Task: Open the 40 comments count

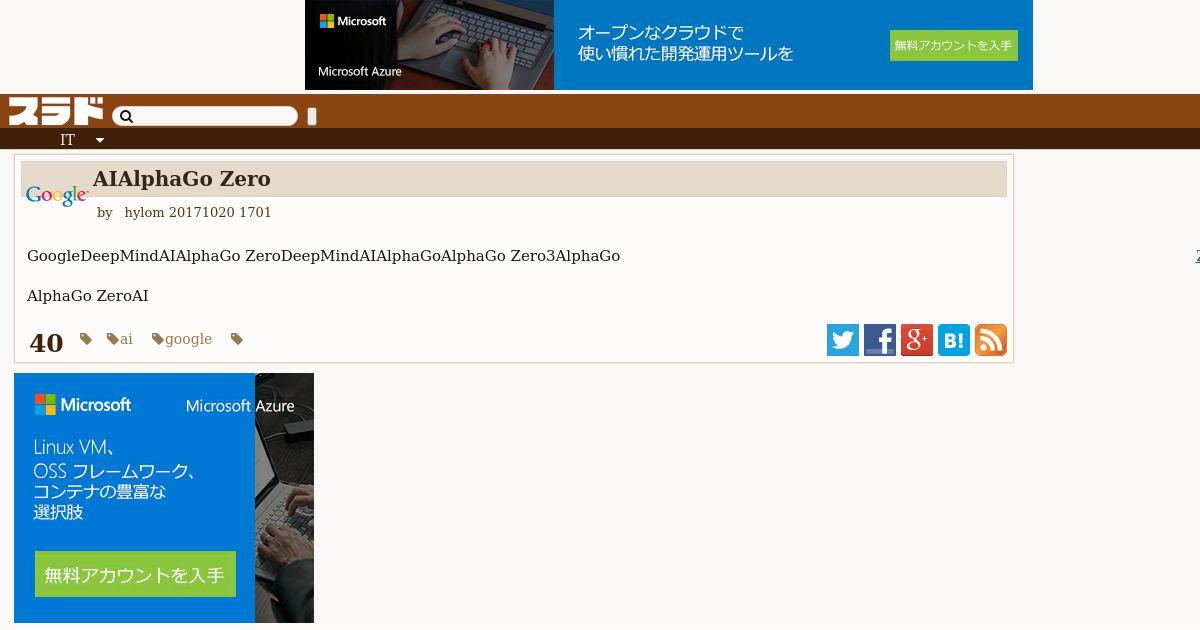Action: click(46, 343)
